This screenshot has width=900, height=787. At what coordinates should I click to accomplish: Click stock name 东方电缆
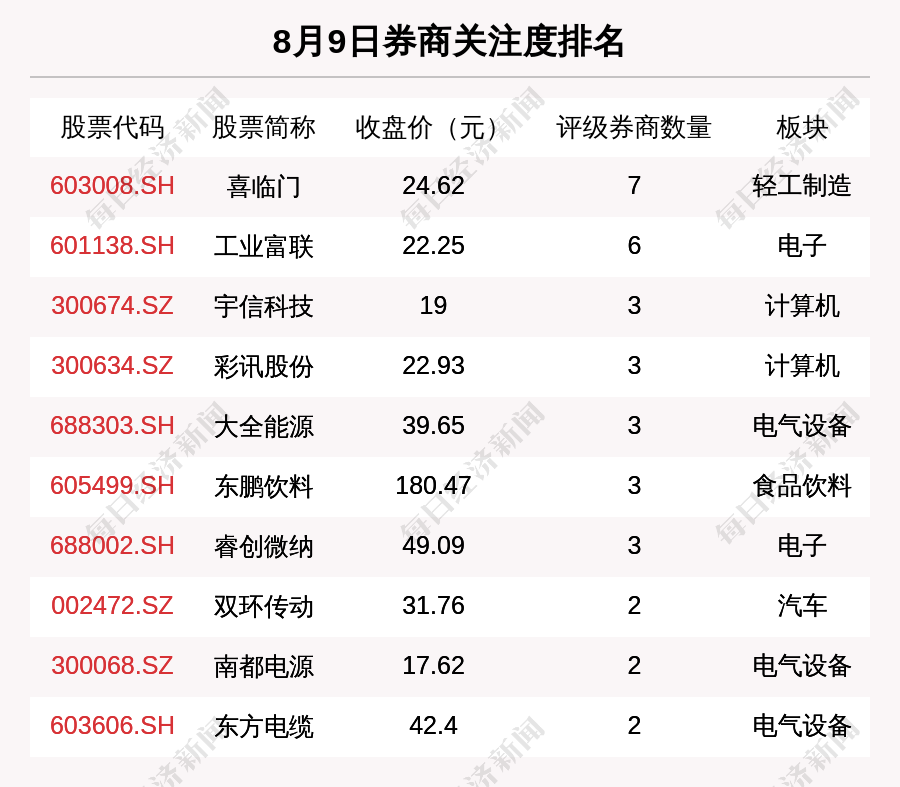click(x=263, y=726)
